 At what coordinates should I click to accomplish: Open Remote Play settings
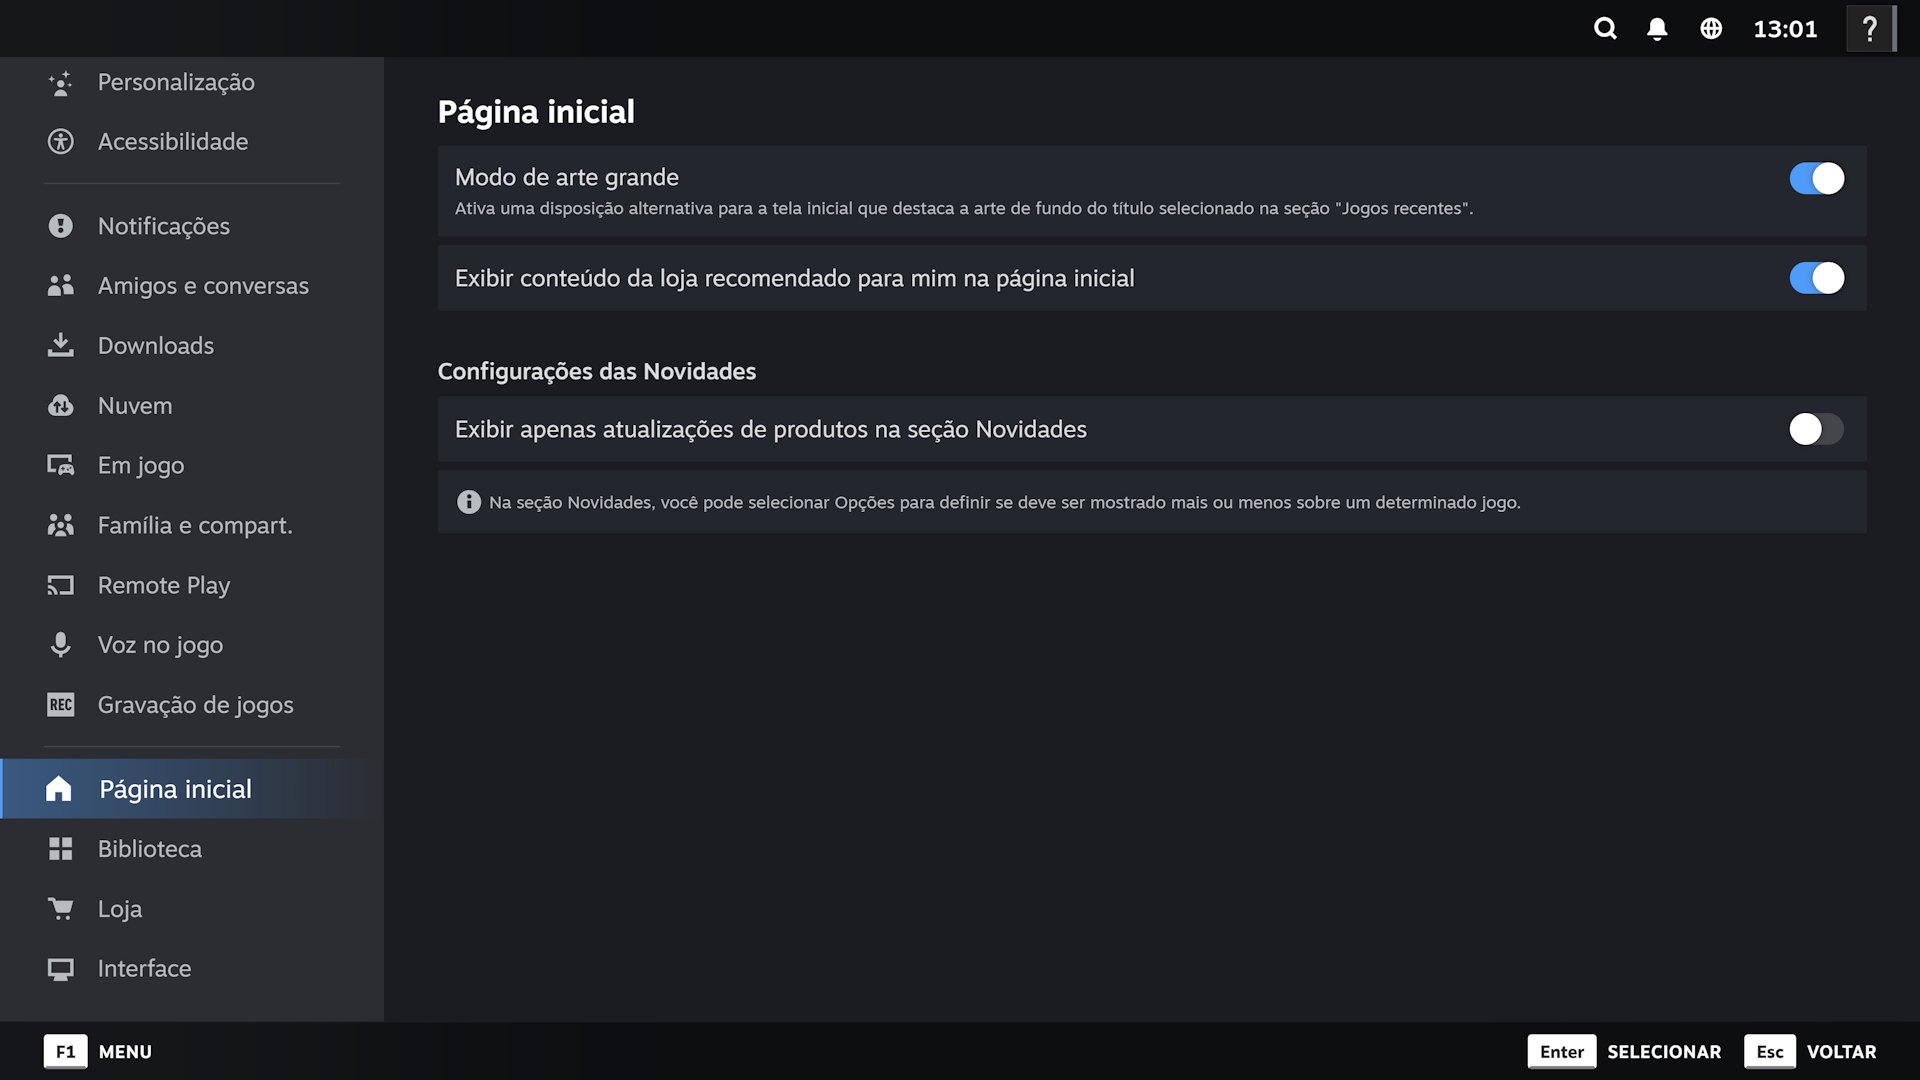coord(192,585)
